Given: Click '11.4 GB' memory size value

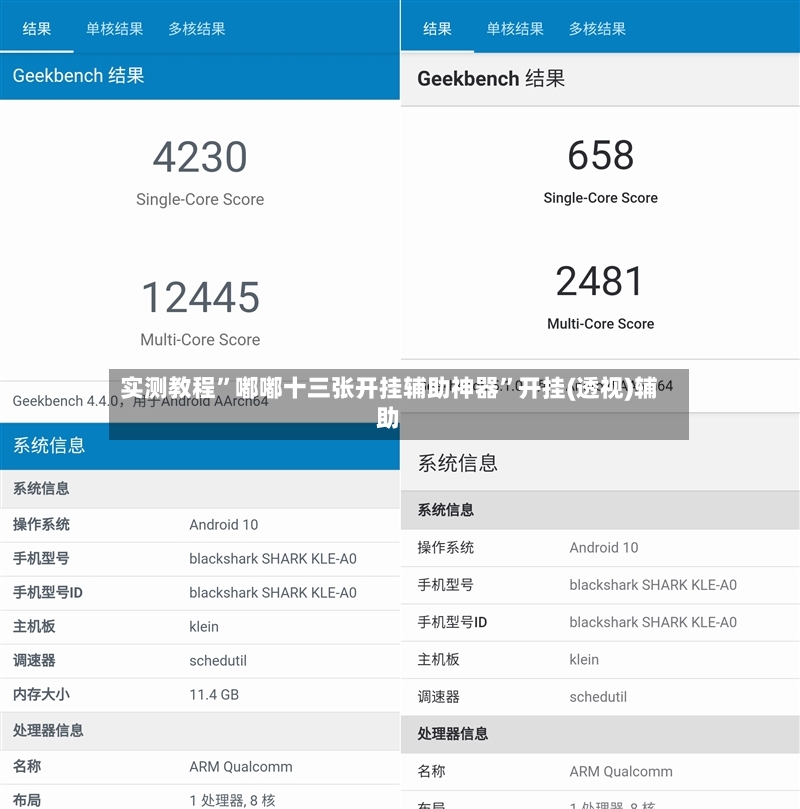Looking at the screenshot, I should pos(214,695).
